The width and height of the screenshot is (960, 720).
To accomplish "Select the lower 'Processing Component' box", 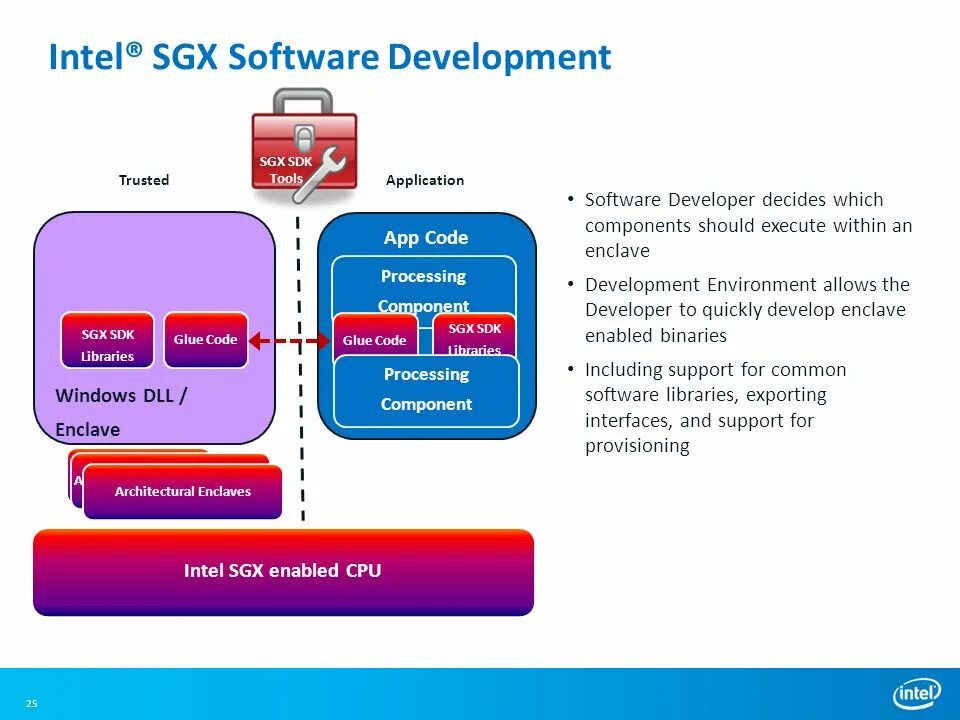I will 427,391.
